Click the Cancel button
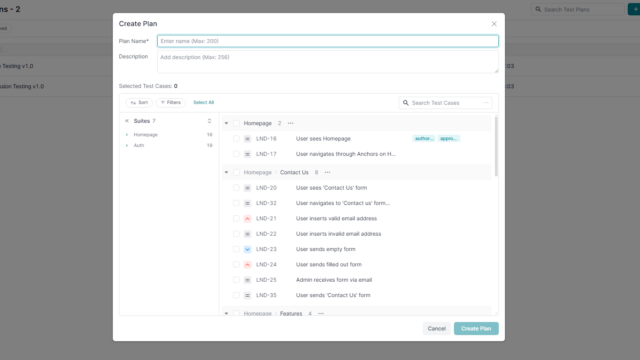This screenshot has width=640, height=360. (436, 329)
